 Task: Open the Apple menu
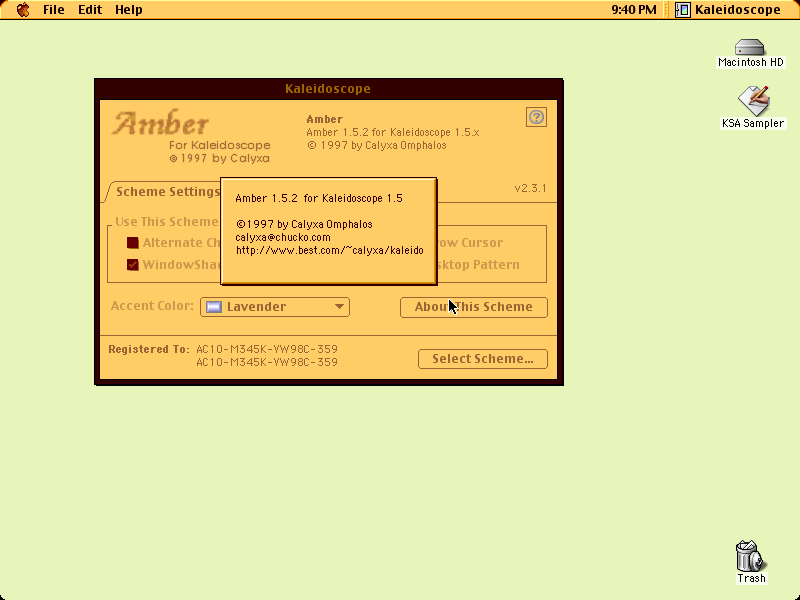23,10
